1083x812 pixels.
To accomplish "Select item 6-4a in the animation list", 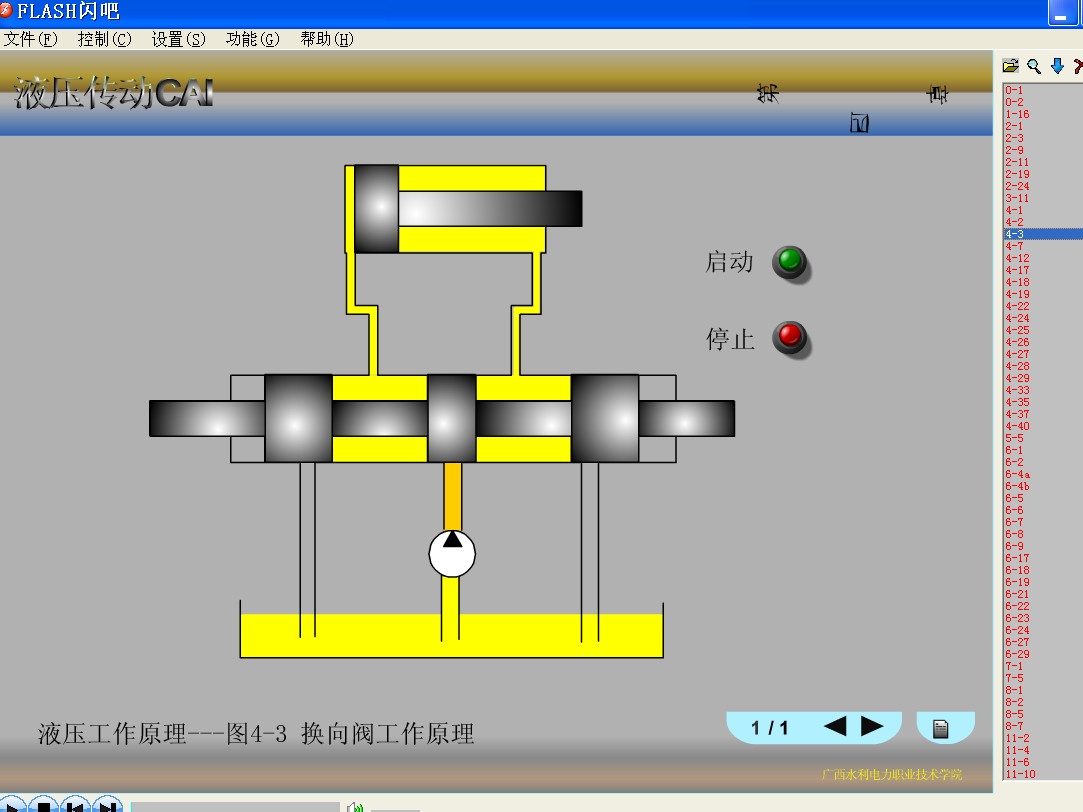I will (x=1017, y=474).
